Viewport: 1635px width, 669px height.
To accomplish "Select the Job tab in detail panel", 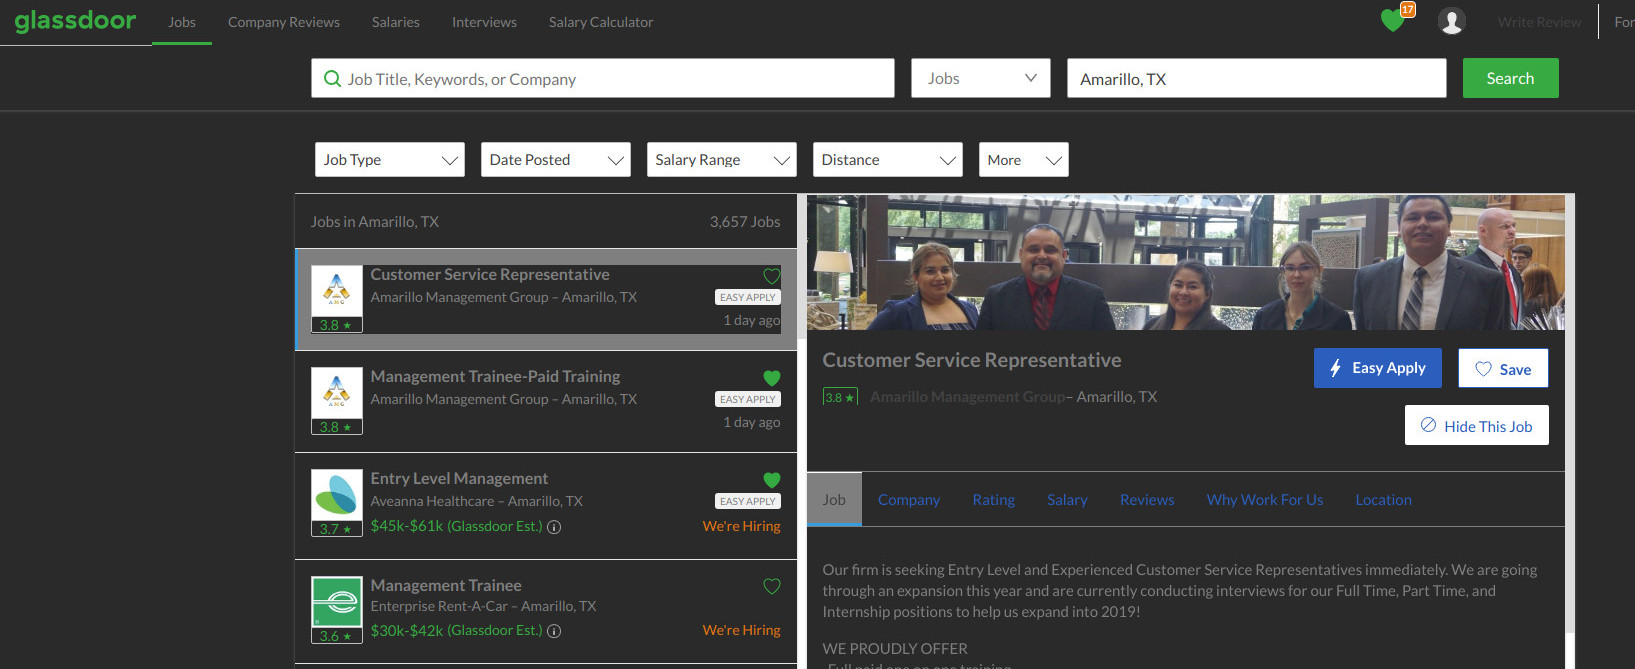I will [834, 499].
